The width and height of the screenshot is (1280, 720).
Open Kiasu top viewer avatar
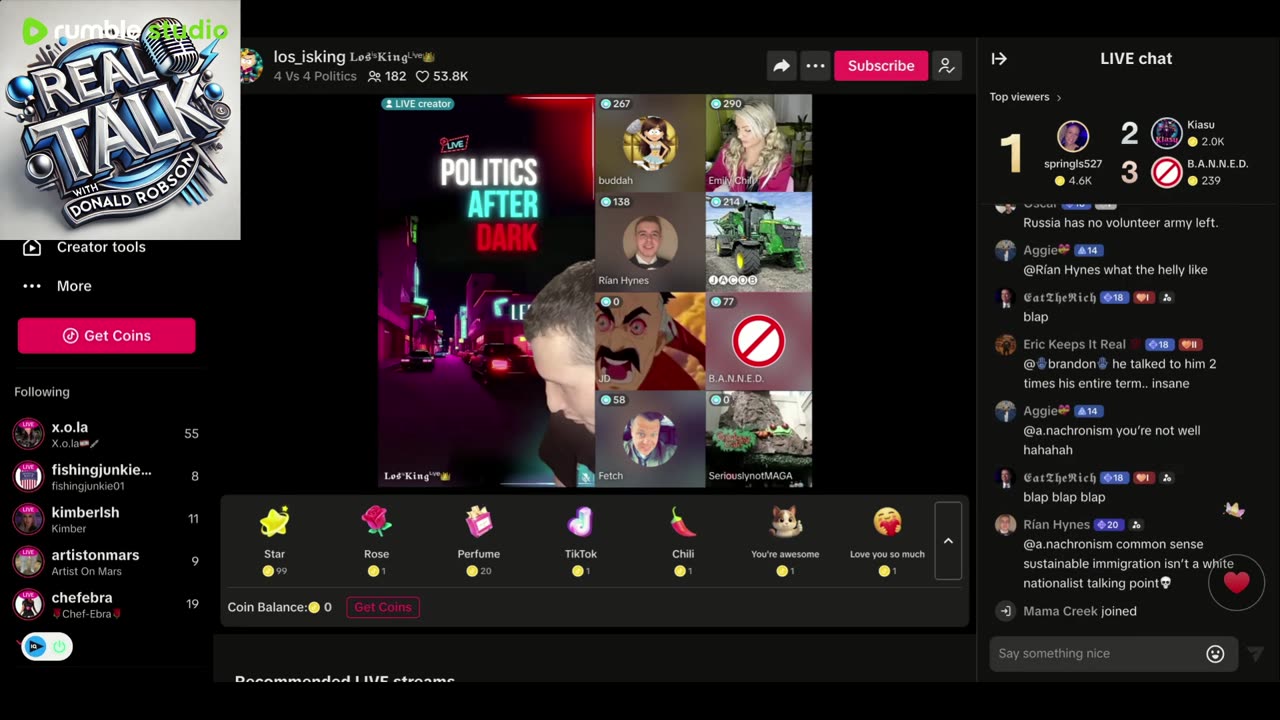[1166, 133]
